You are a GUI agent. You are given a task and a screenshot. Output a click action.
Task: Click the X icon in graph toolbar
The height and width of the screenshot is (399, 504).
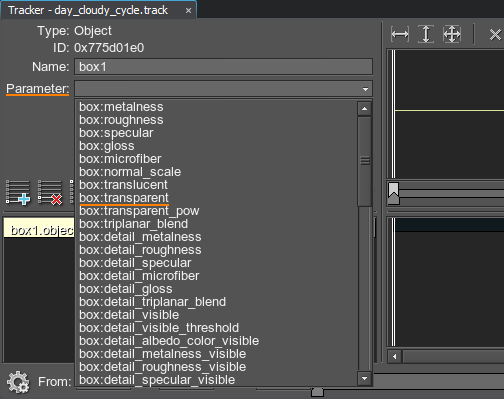click(495, 34)
